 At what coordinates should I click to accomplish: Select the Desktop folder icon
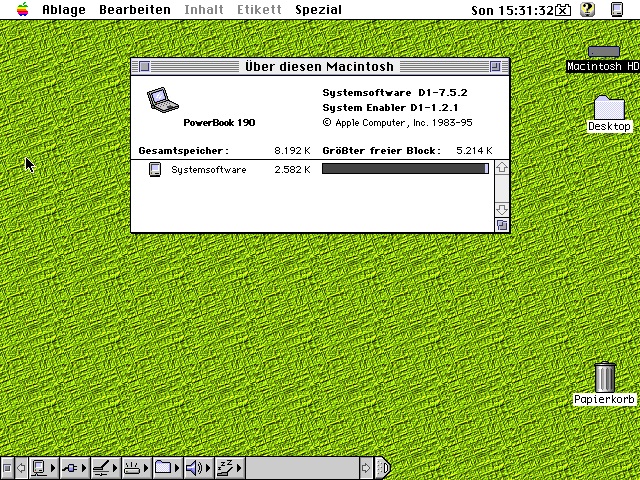[x=609, y=107]
